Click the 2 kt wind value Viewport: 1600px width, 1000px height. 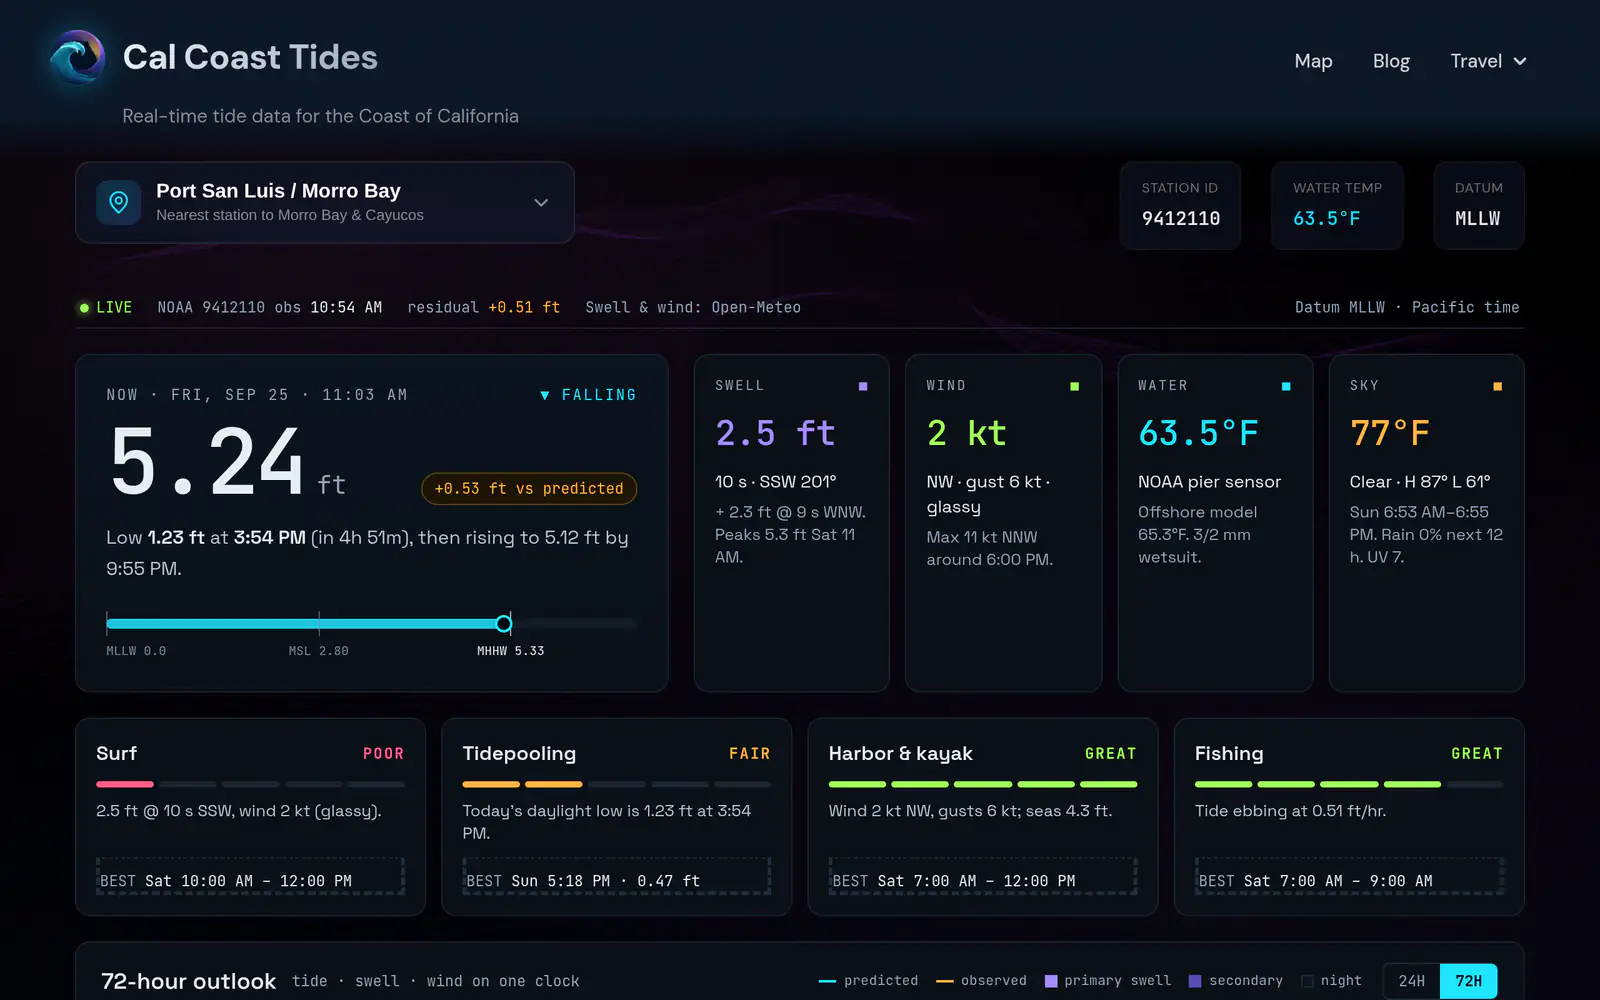(966, 433)
